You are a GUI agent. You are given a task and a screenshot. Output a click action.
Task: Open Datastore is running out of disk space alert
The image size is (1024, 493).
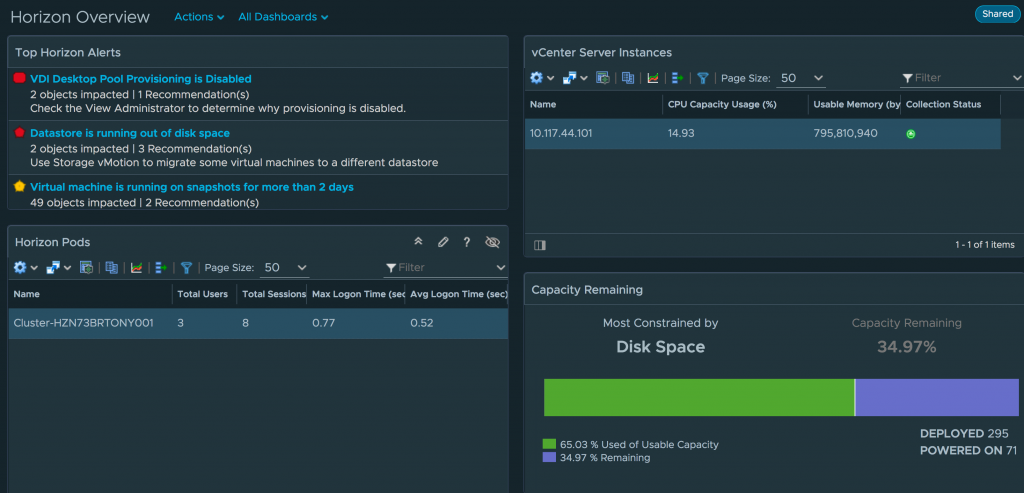(x=130, y=133)
